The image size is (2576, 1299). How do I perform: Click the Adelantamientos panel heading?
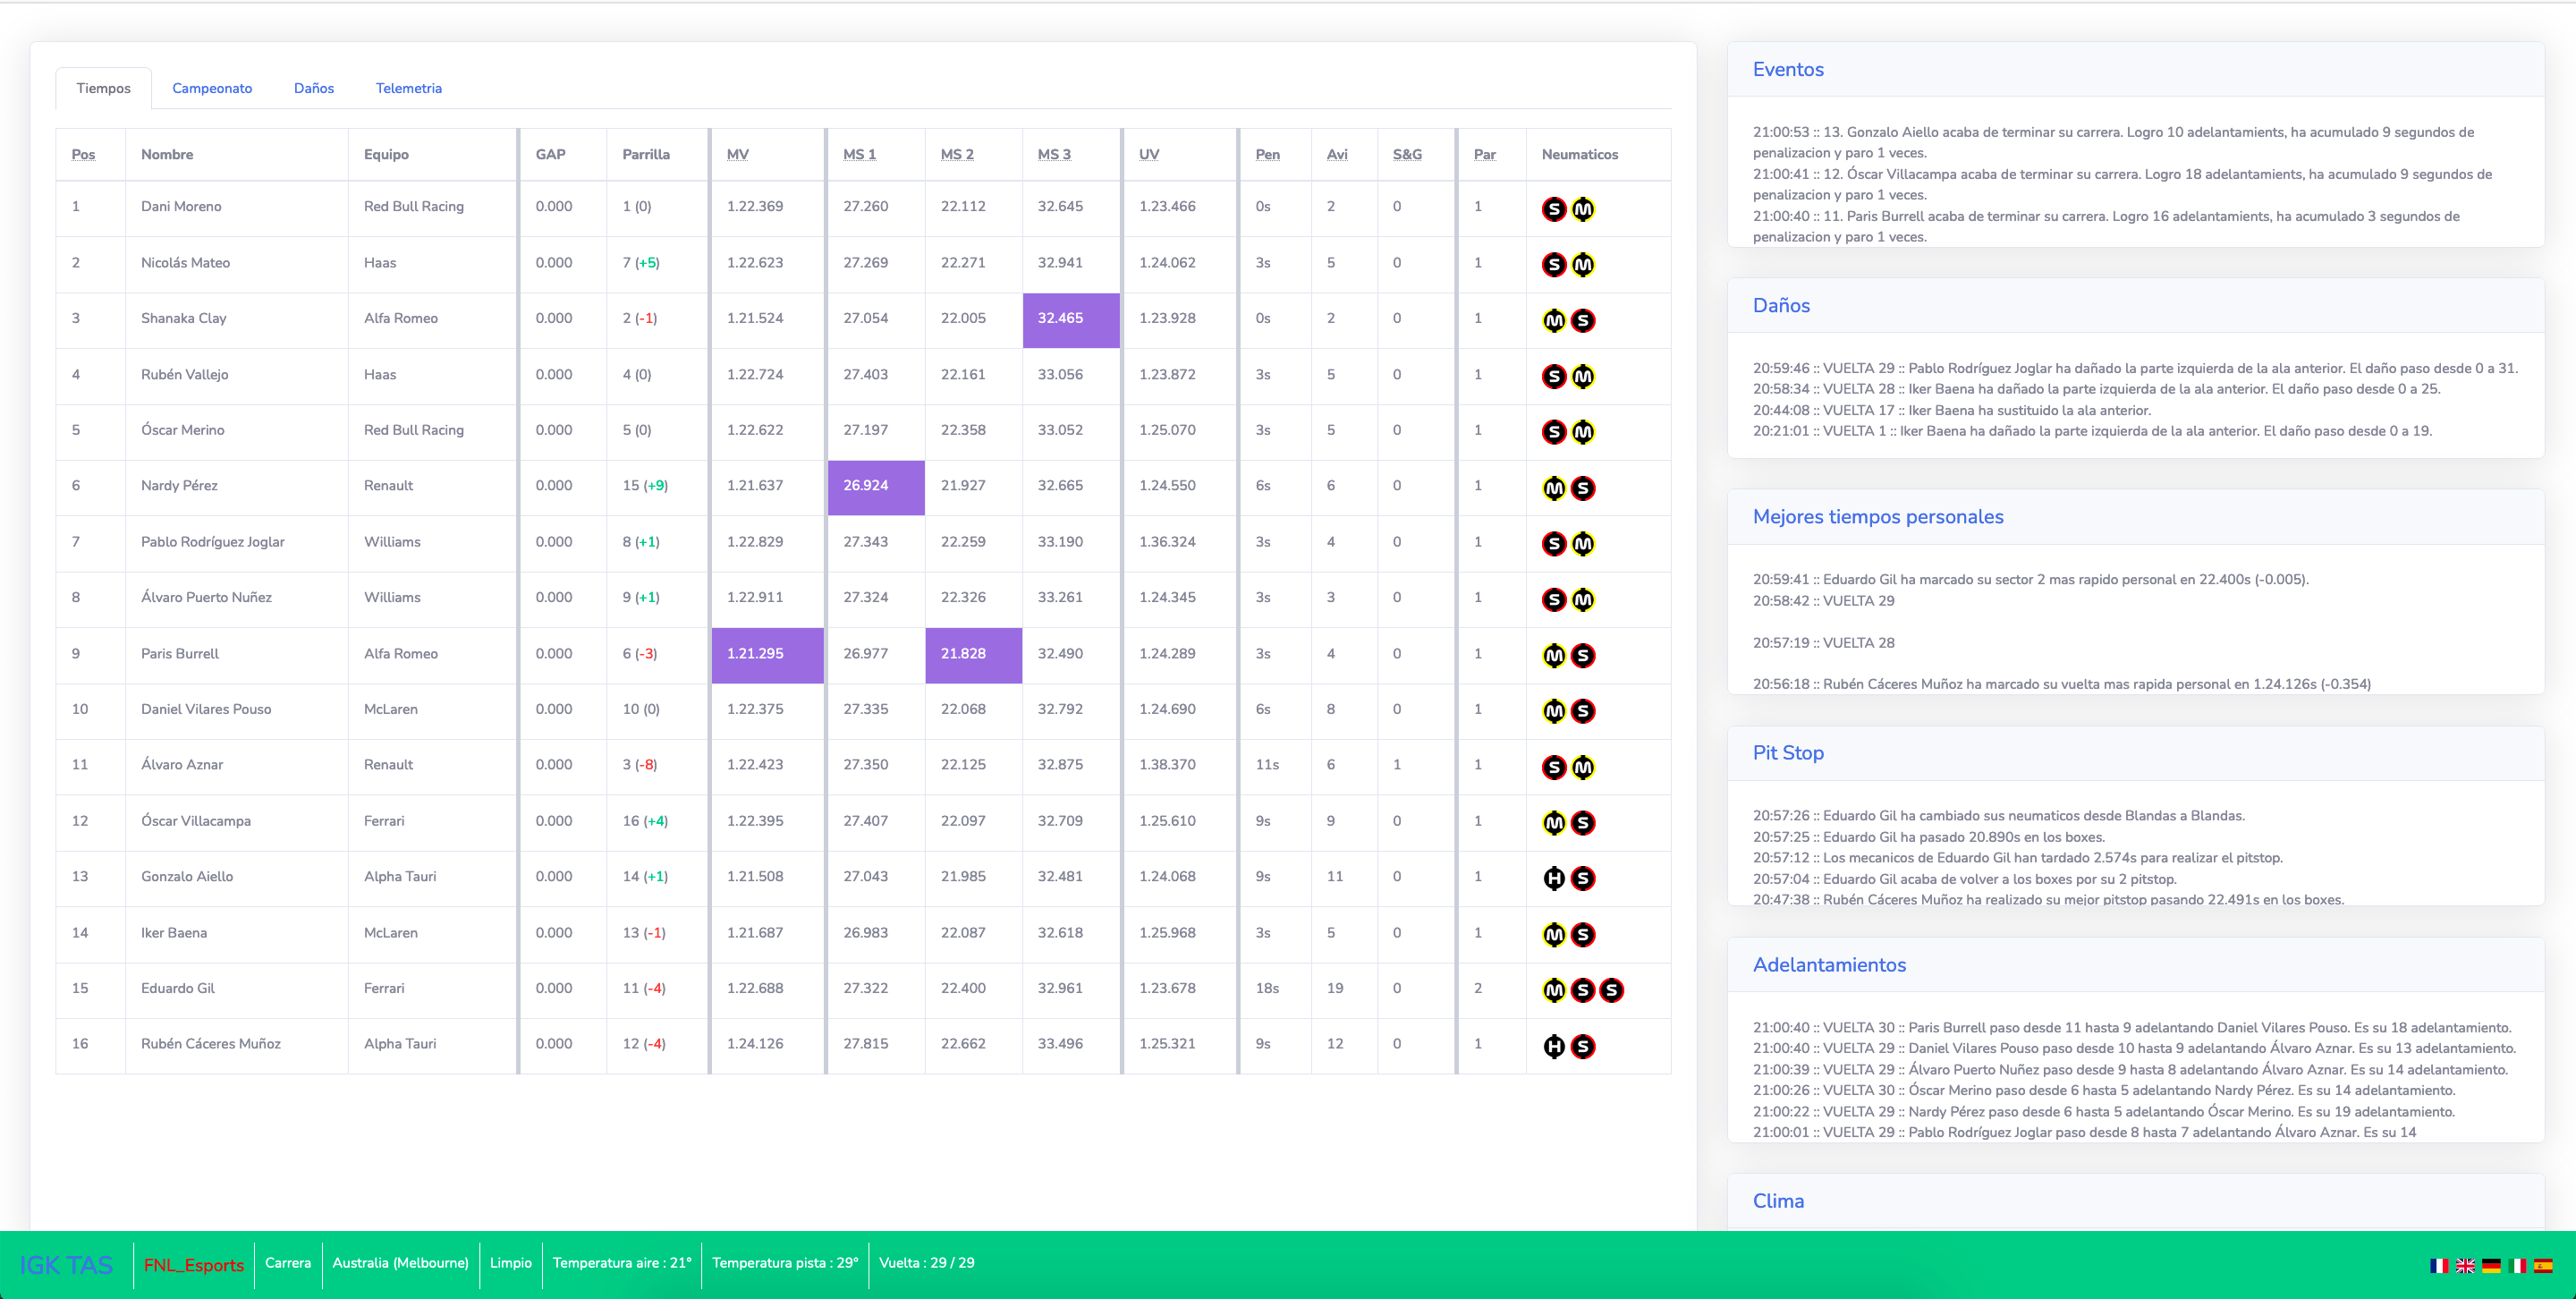pos(1829,964)
